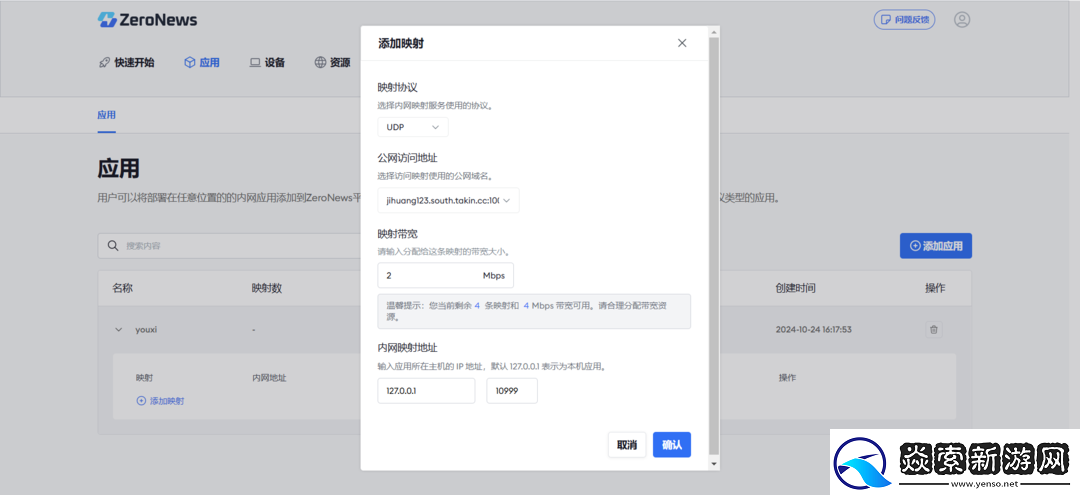Collapse the youxi row chevron
1080x495 pixels.
pyautogui.click(x=118, y=330)
